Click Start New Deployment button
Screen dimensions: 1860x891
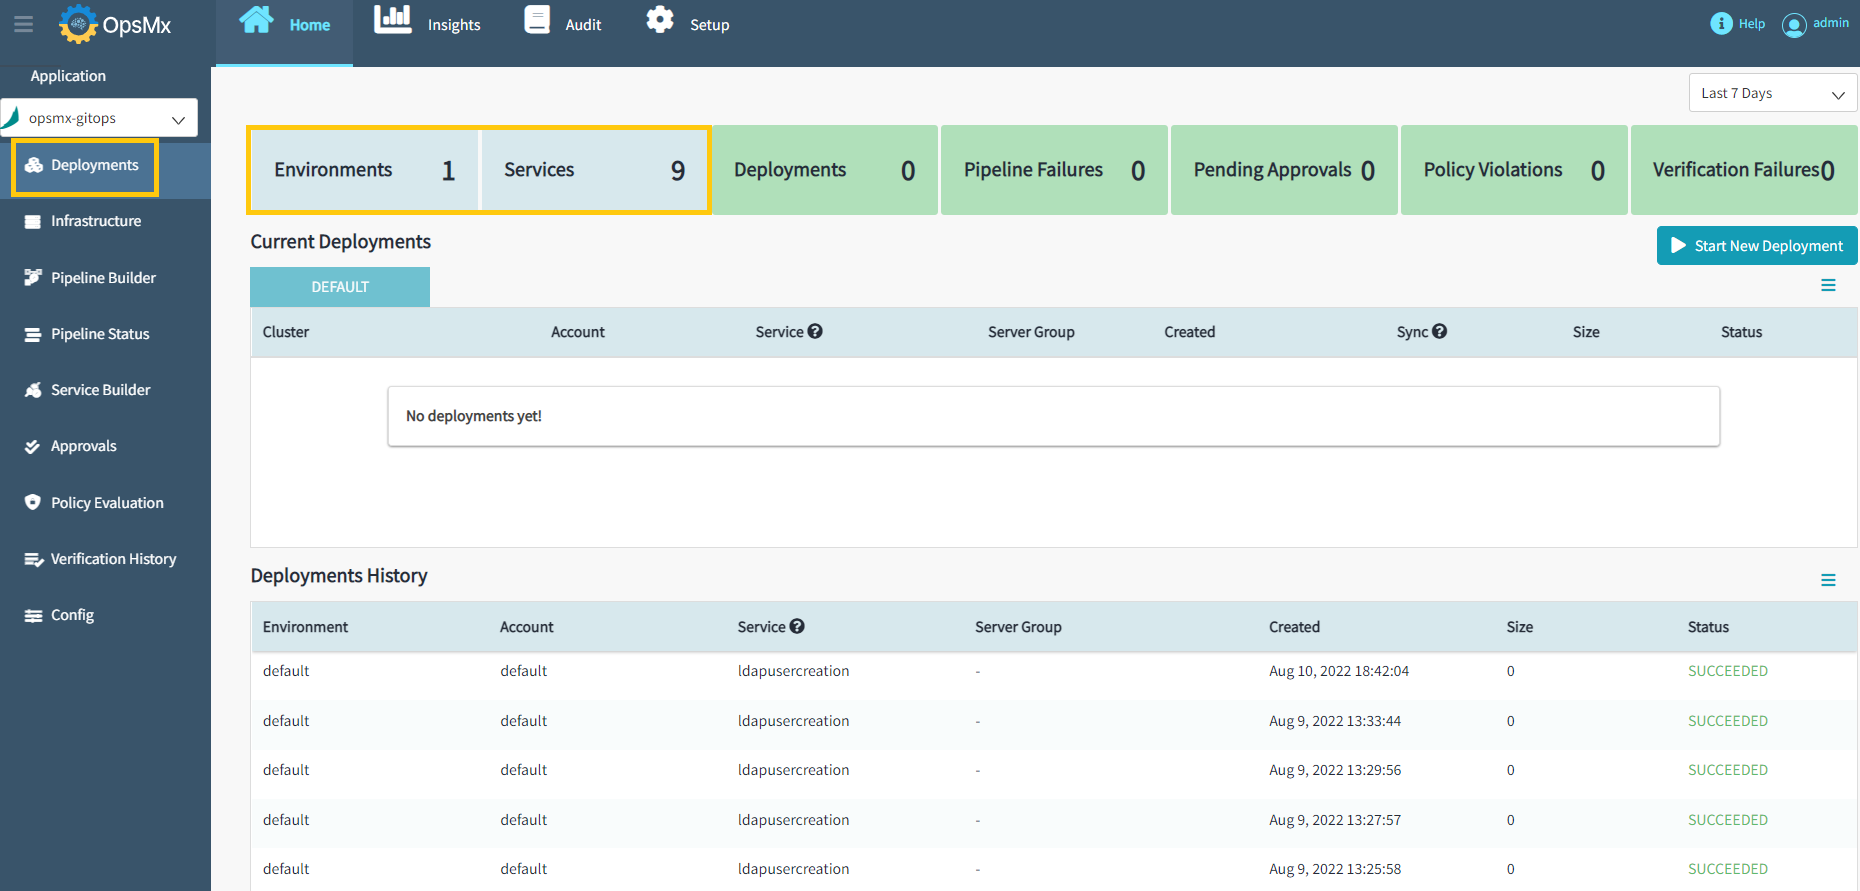(1756, 246)
